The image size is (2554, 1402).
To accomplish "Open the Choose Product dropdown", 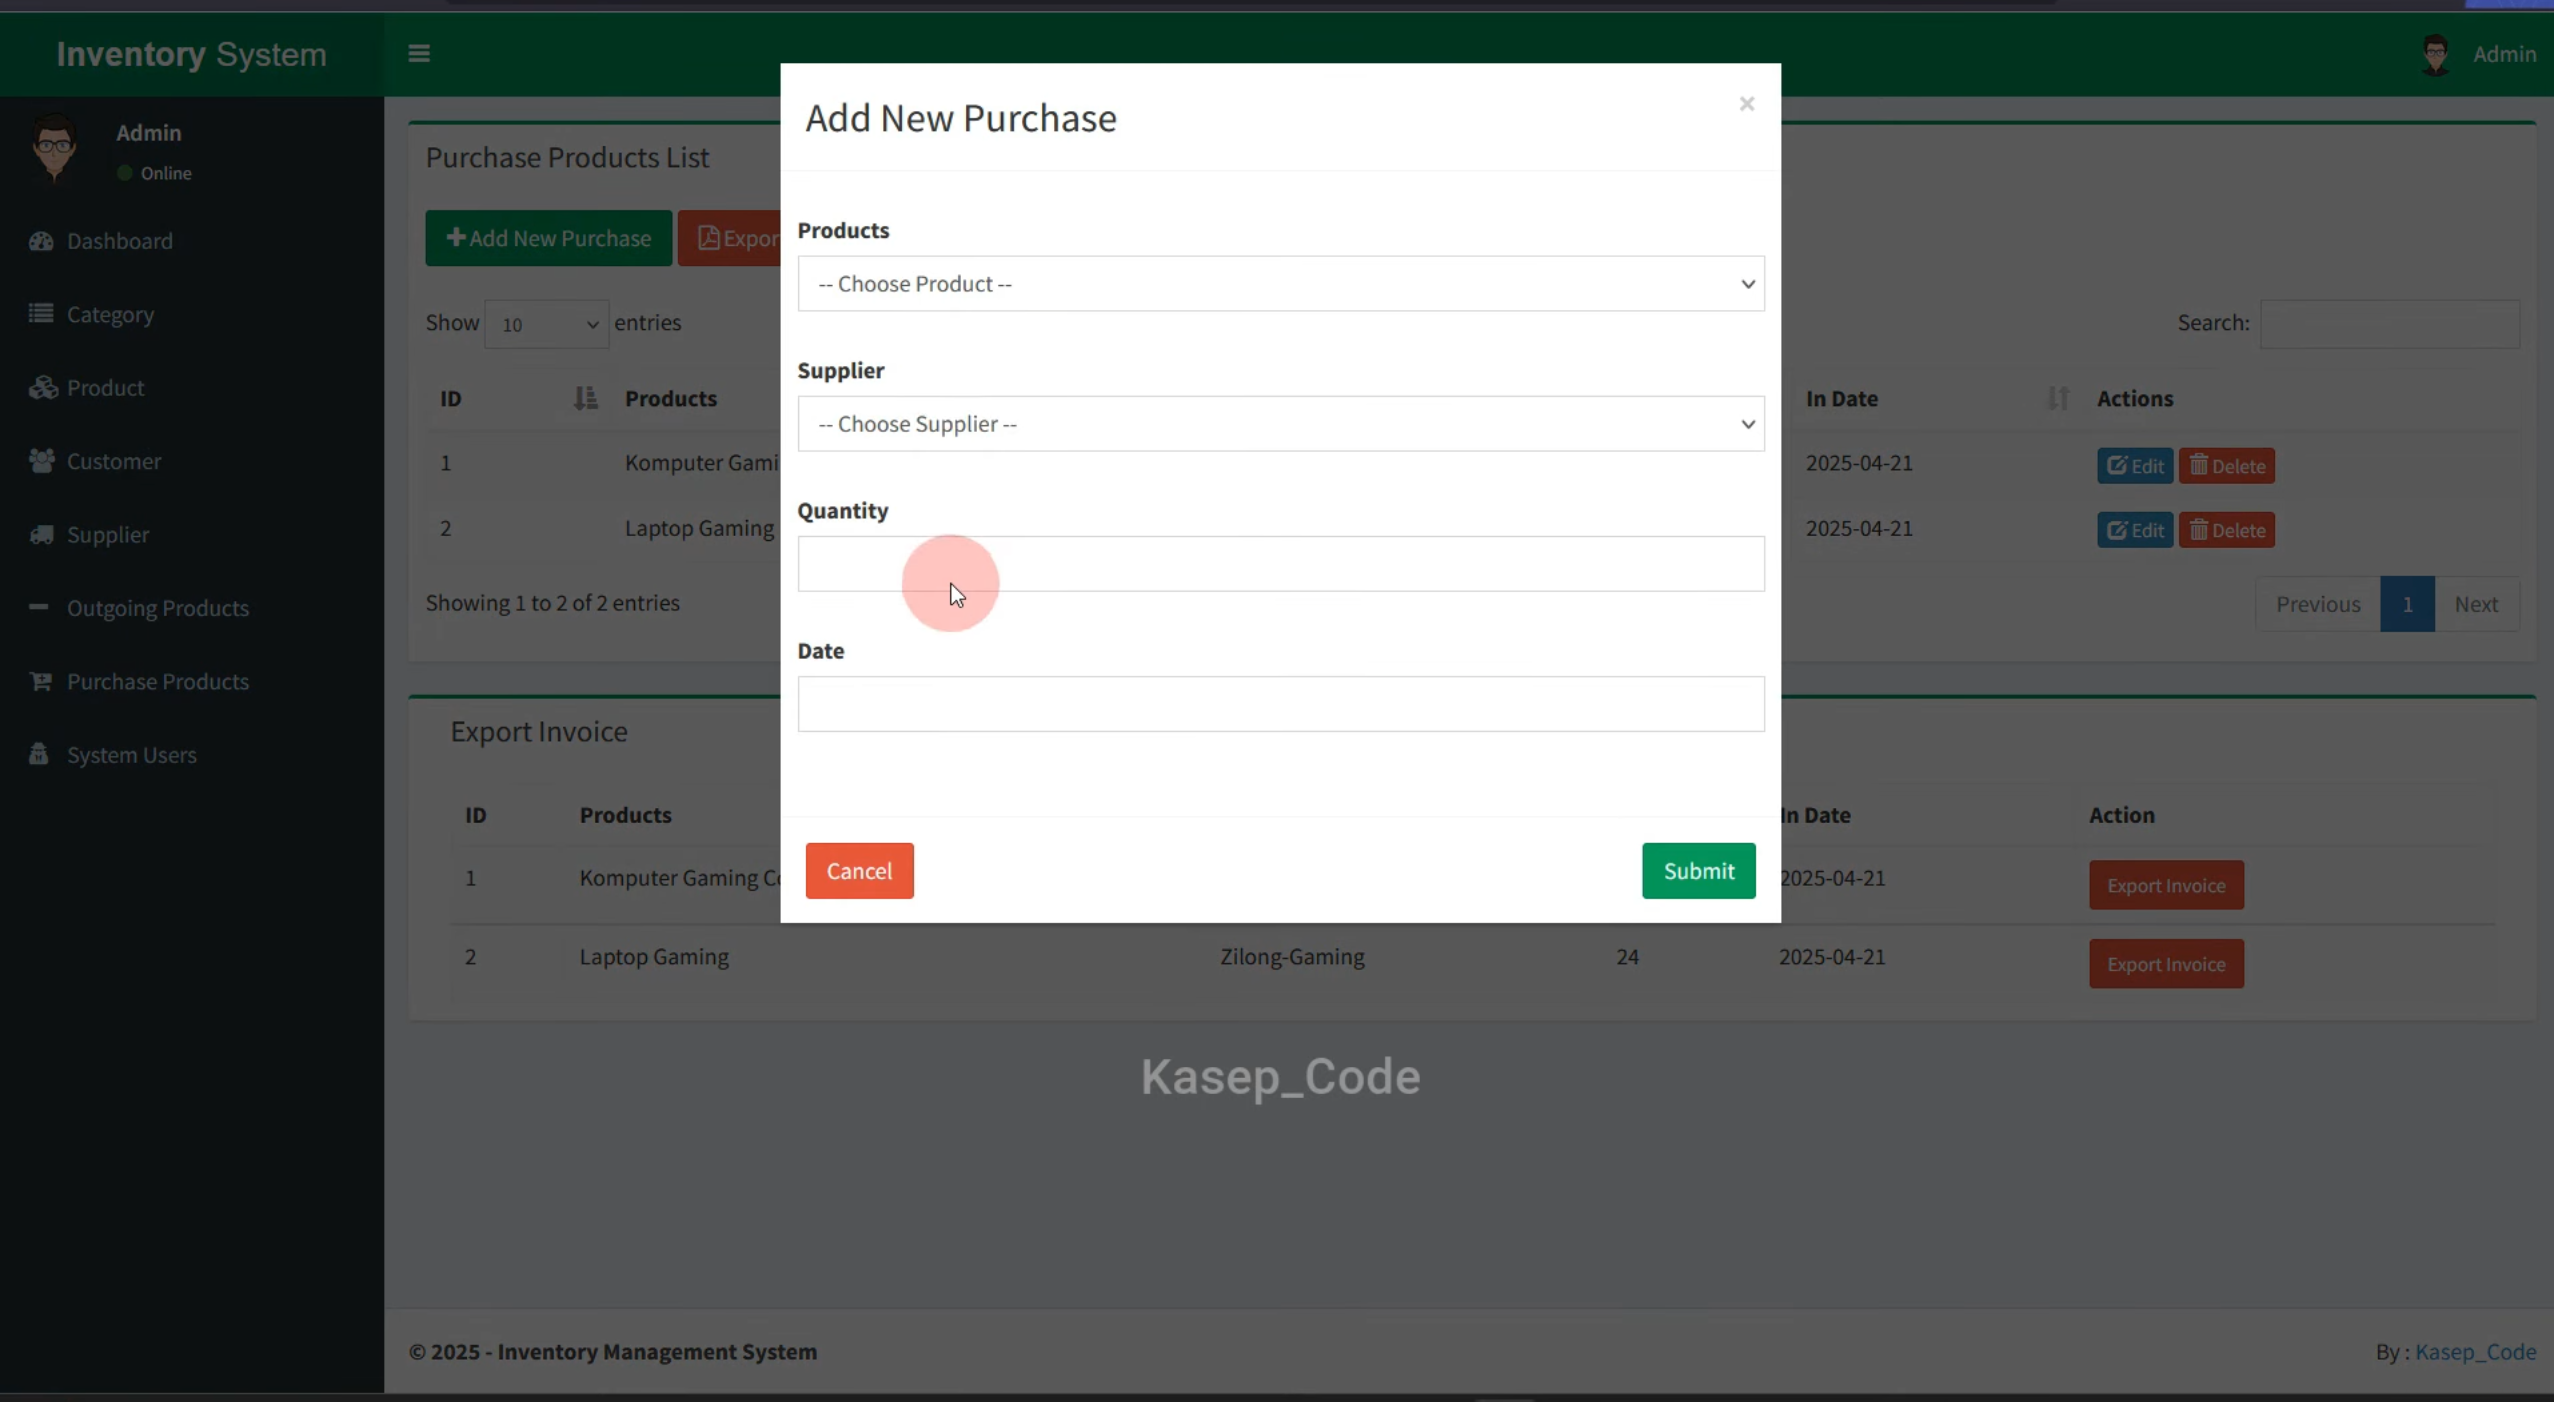I will click(x=1281, y=284).
